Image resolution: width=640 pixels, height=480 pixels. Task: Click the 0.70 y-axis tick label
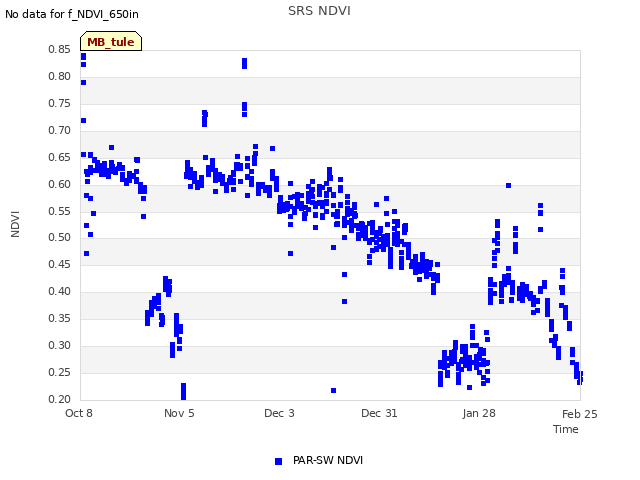pos(60,130)
